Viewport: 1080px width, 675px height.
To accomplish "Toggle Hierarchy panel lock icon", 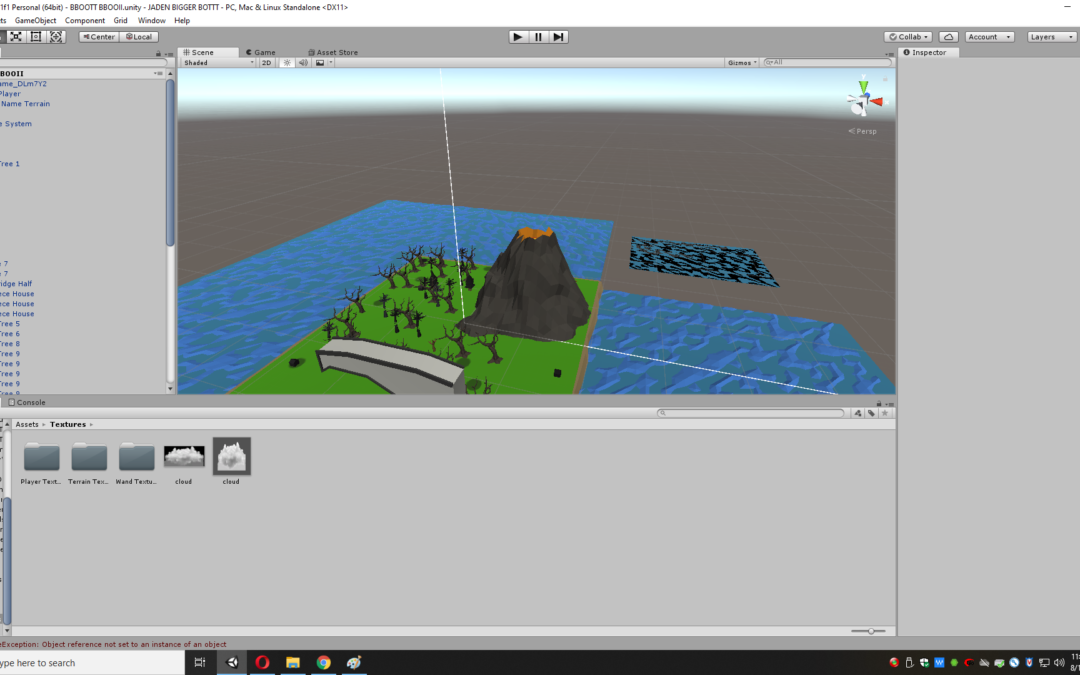I will point(158,53).
